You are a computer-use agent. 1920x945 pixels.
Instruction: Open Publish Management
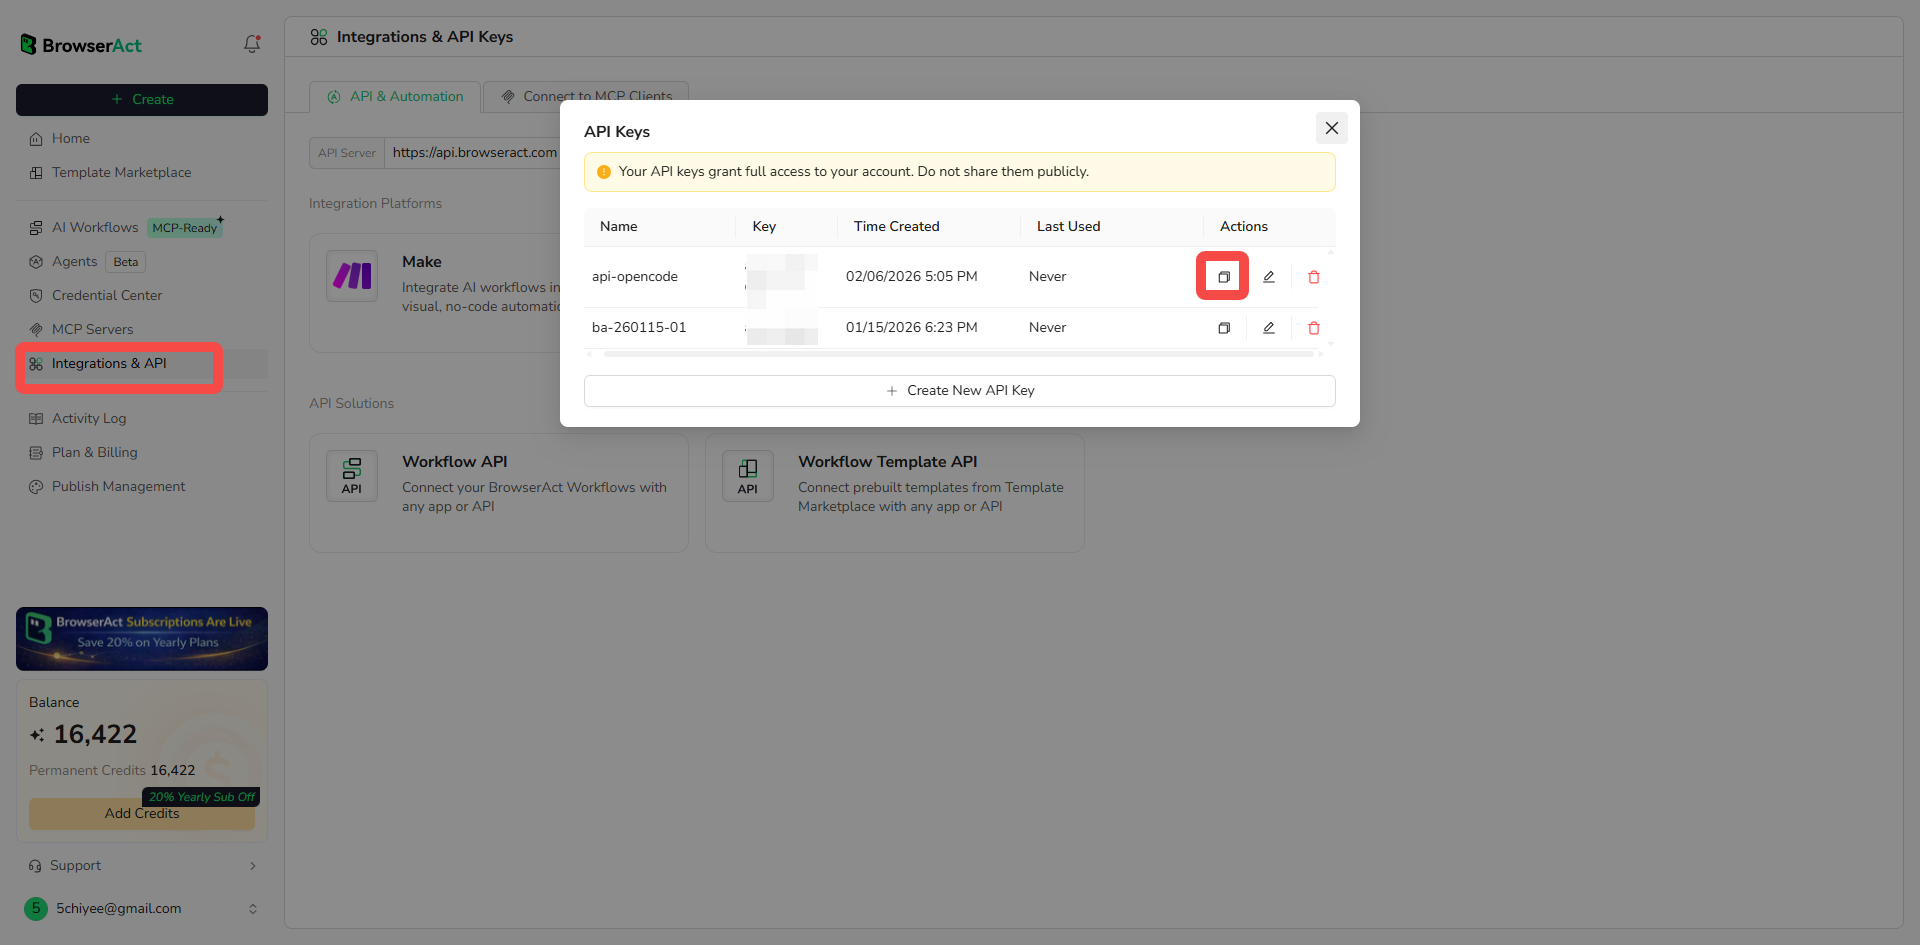pos(118,486)
